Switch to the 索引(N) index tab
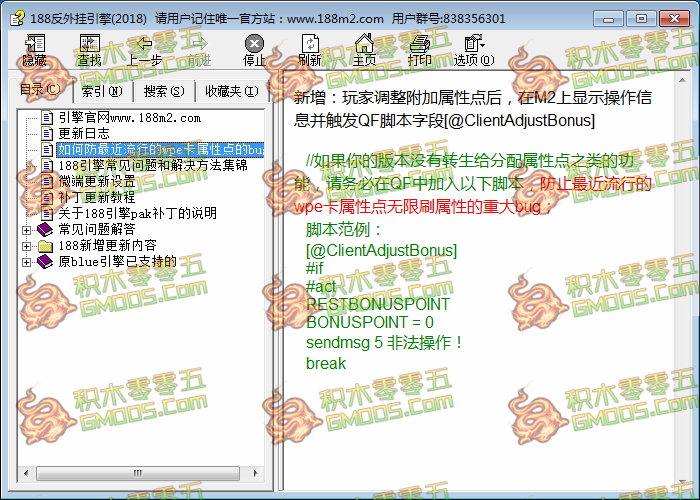 (x=102, y=92)
